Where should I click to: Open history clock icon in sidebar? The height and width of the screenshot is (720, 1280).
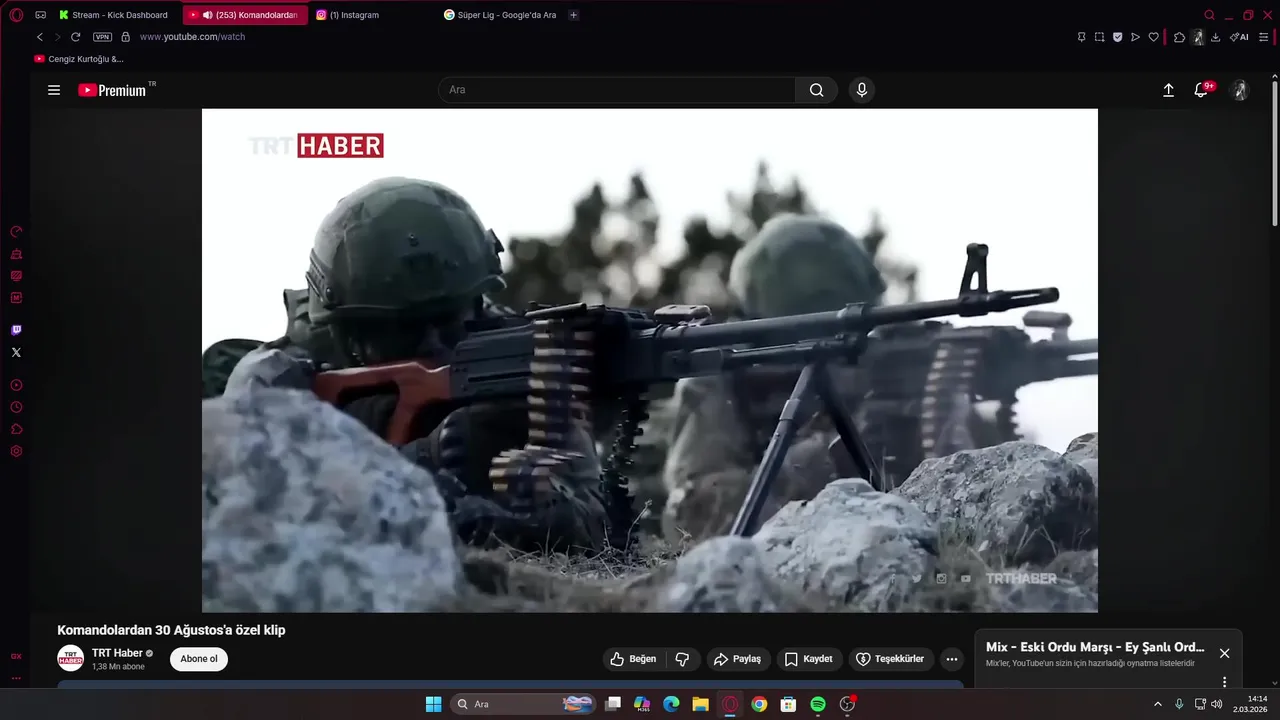point(16,407)
